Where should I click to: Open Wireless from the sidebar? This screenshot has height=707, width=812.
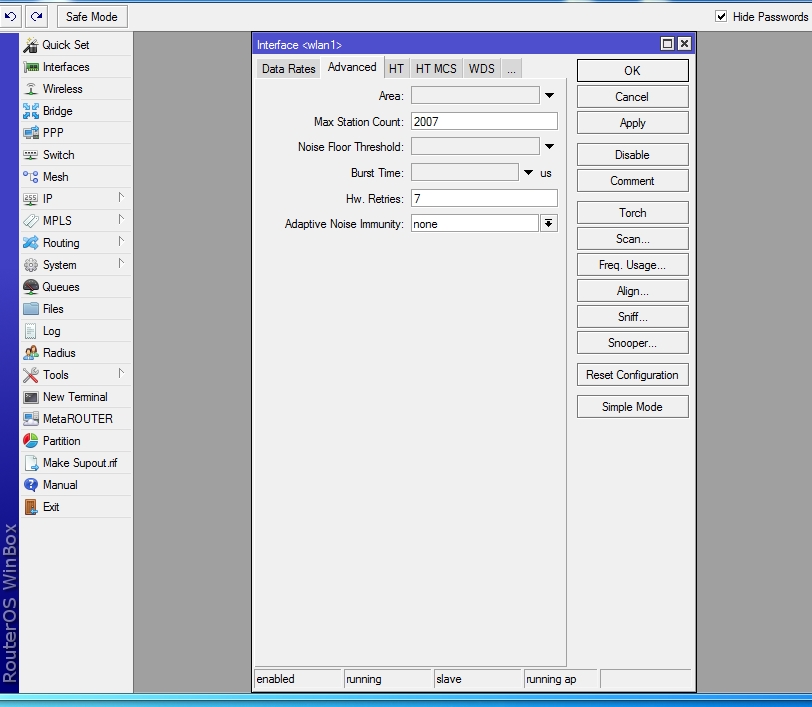(62, 89)
